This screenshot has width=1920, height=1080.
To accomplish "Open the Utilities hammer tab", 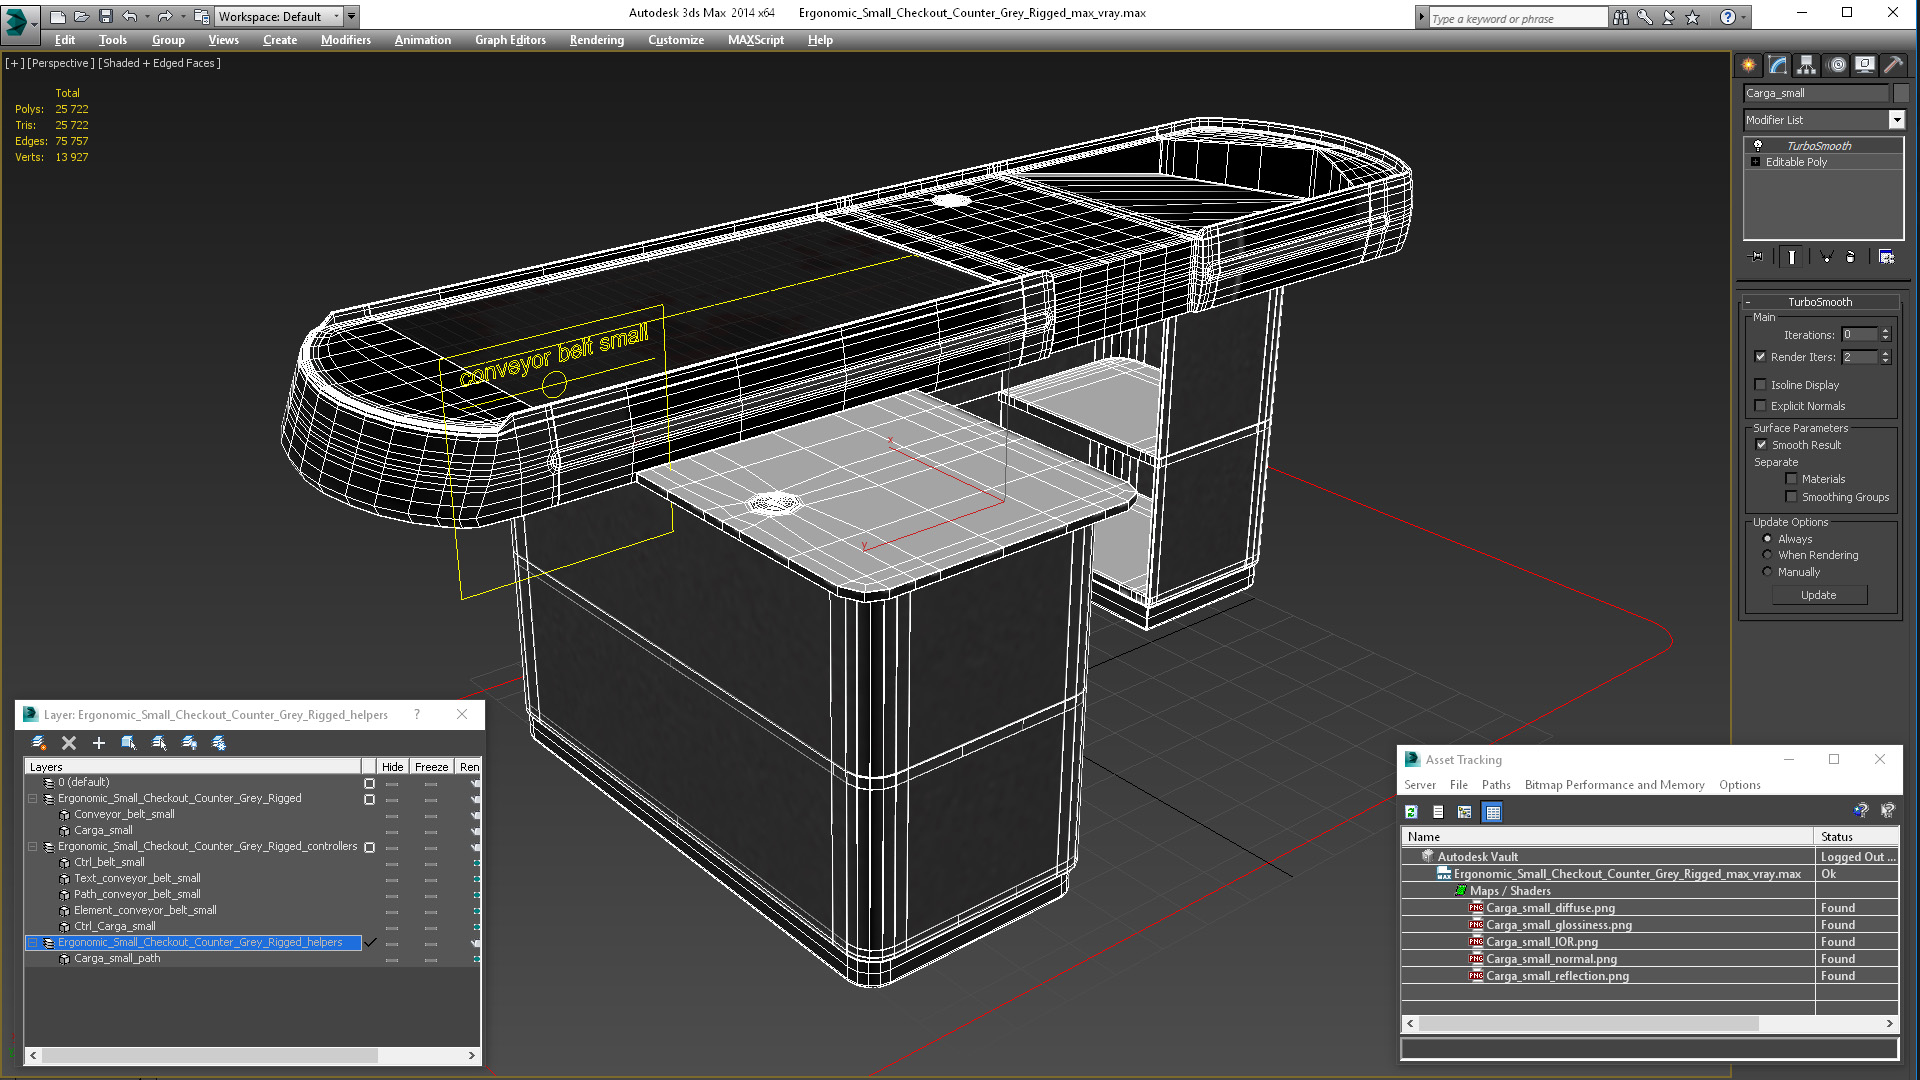I will click(1893, 65).
